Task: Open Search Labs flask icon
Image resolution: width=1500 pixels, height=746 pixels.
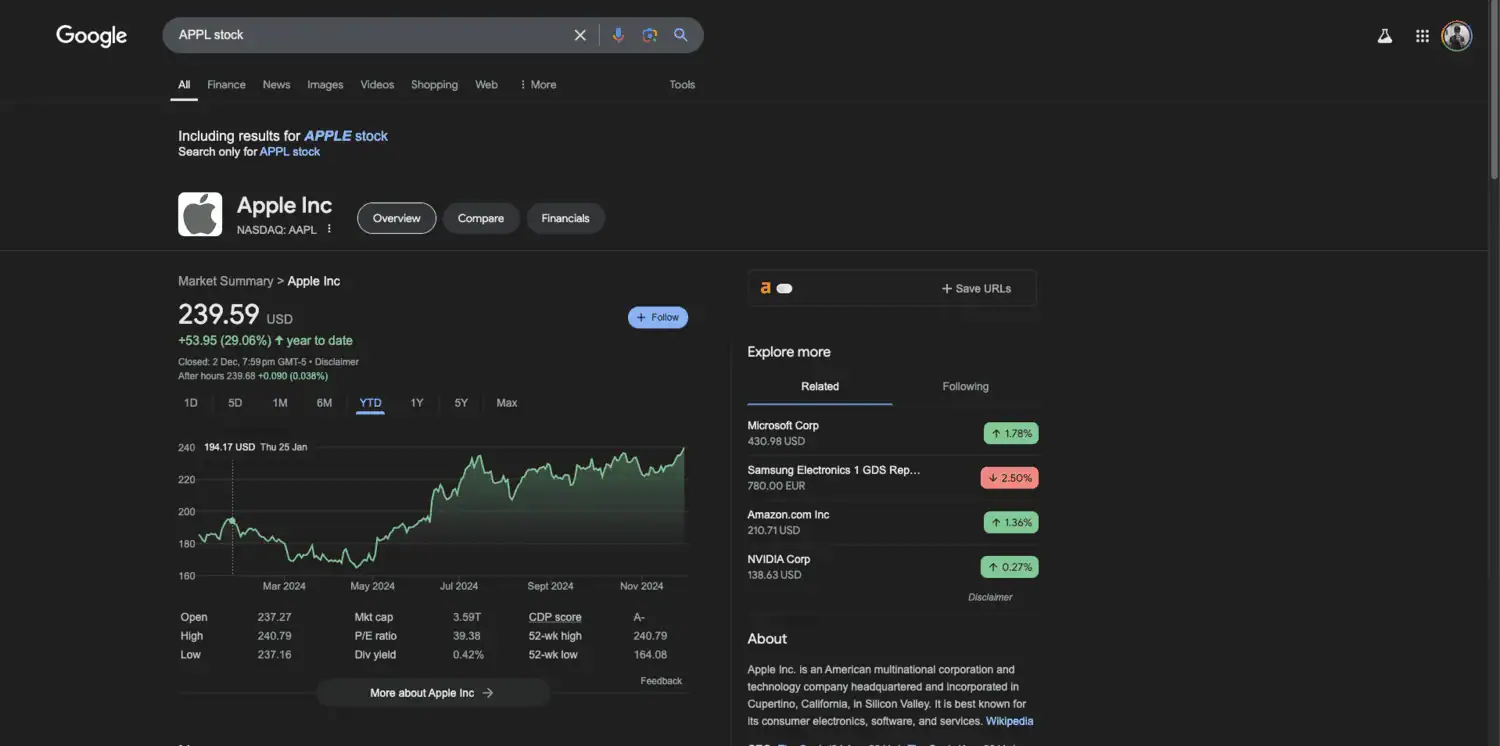Action: click(1385, 36)
